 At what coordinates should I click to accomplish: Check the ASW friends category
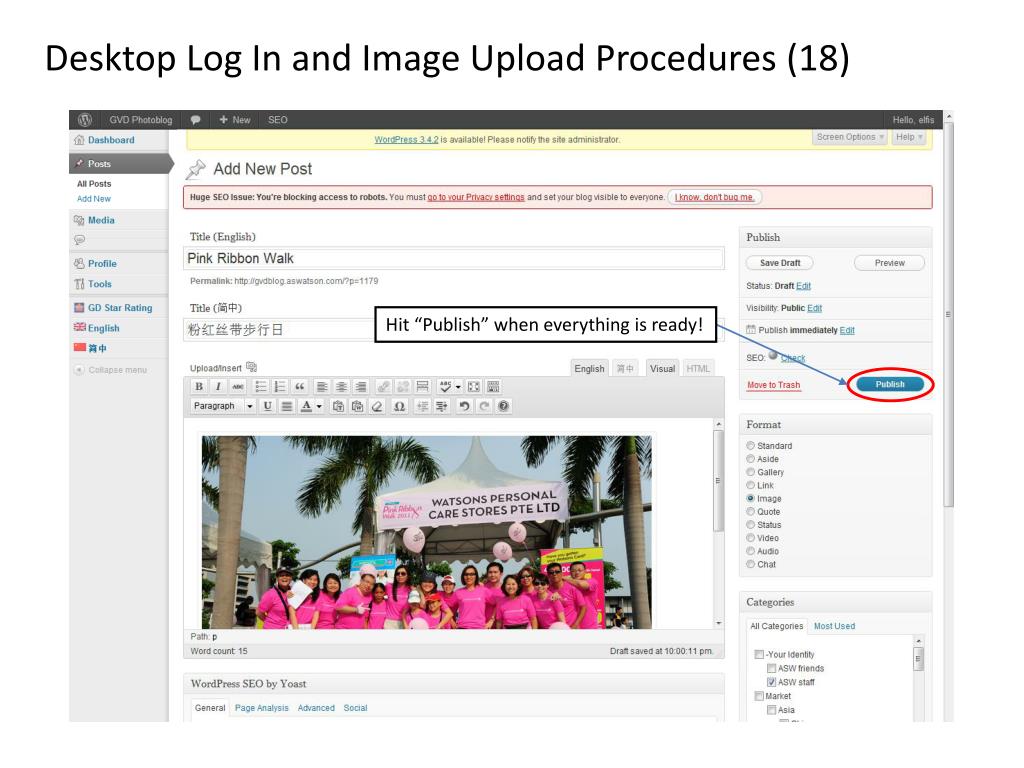pyautogui.click(x=771, y=668)
